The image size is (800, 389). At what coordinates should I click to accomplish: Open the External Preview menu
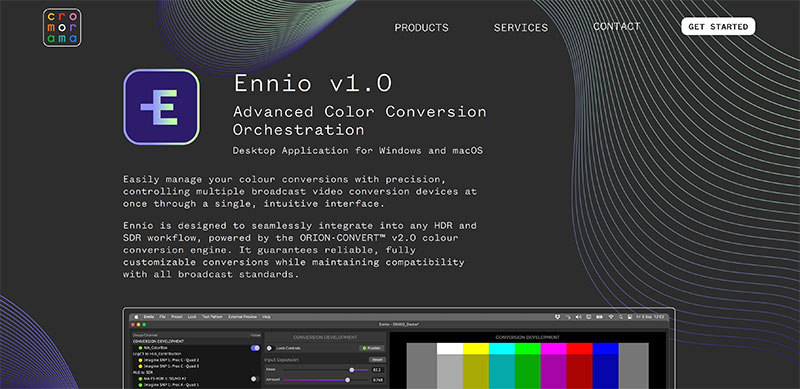[x=243, y=317]
